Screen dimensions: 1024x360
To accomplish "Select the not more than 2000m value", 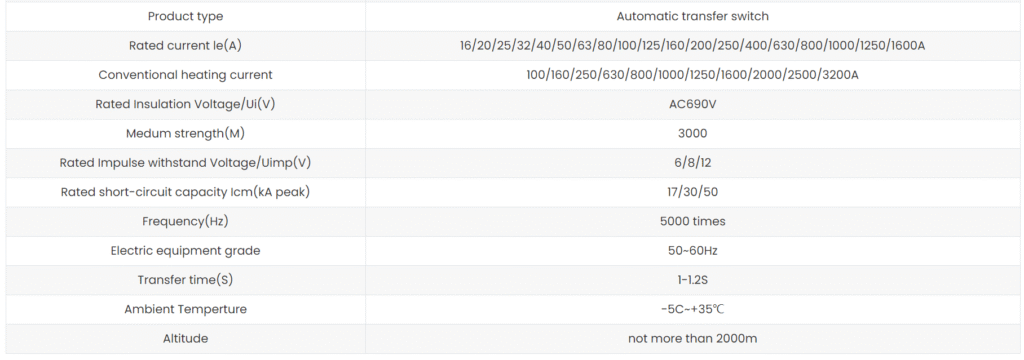I will 692,338.
